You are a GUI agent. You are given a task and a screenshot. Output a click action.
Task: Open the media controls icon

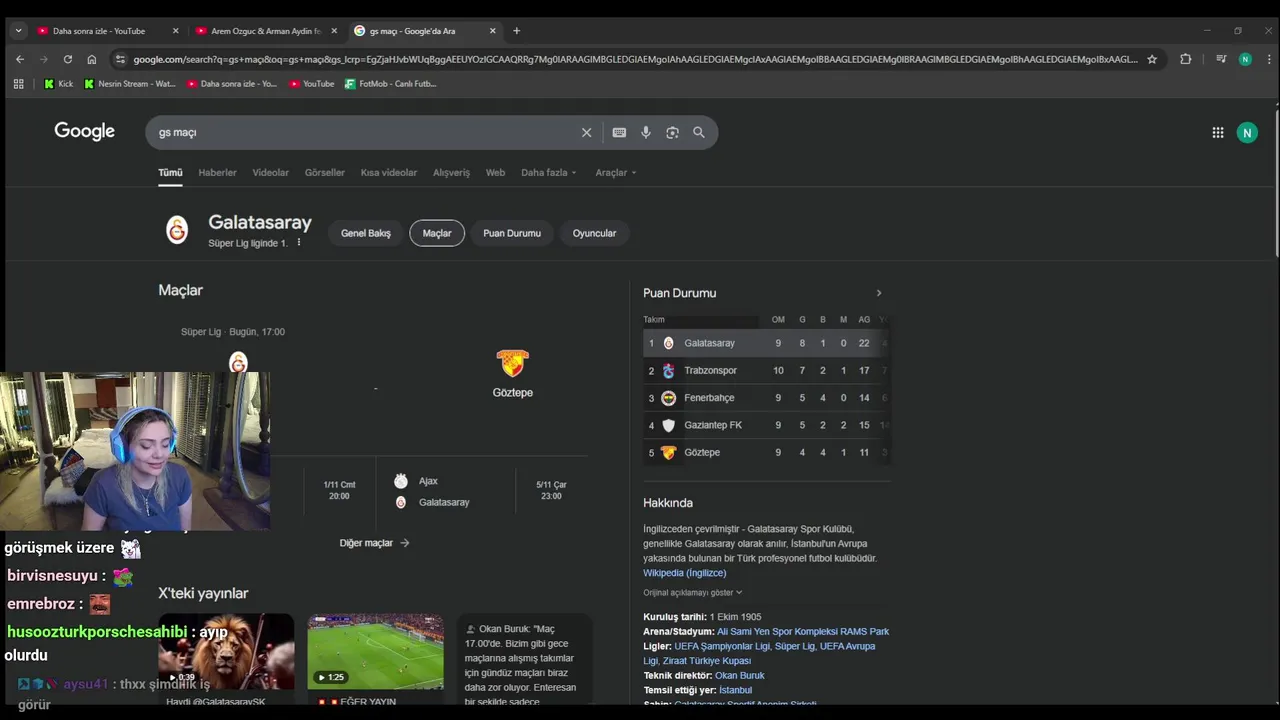click(1221, 59)
